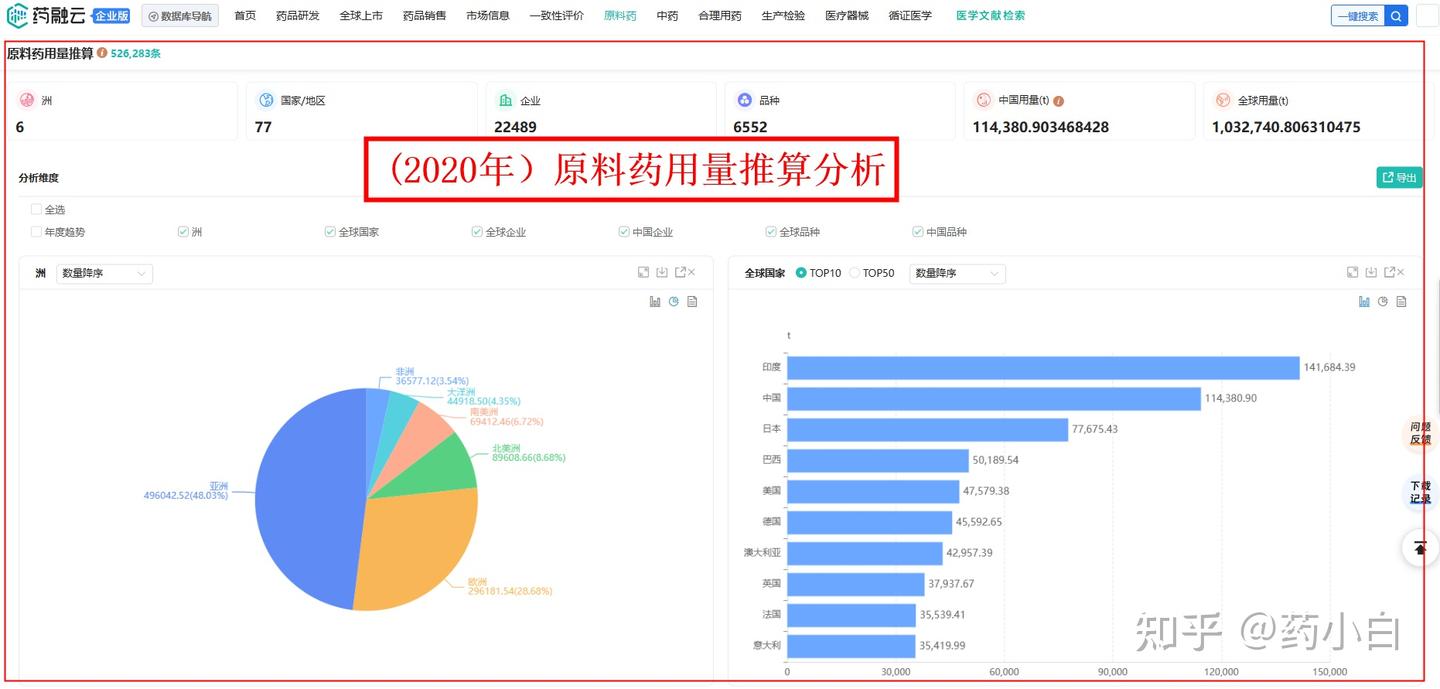Open the 生产检验 menu
1440x689 pixels.
[x=783, y=16]
